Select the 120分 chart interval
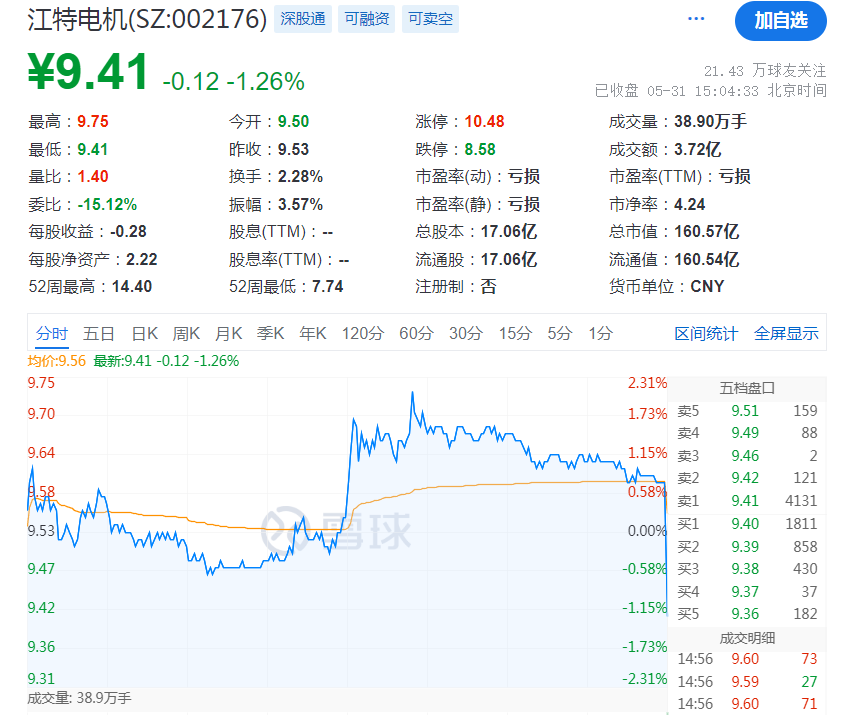The width and height of the screenshot is (849, 715). click(x=362, y=333)
